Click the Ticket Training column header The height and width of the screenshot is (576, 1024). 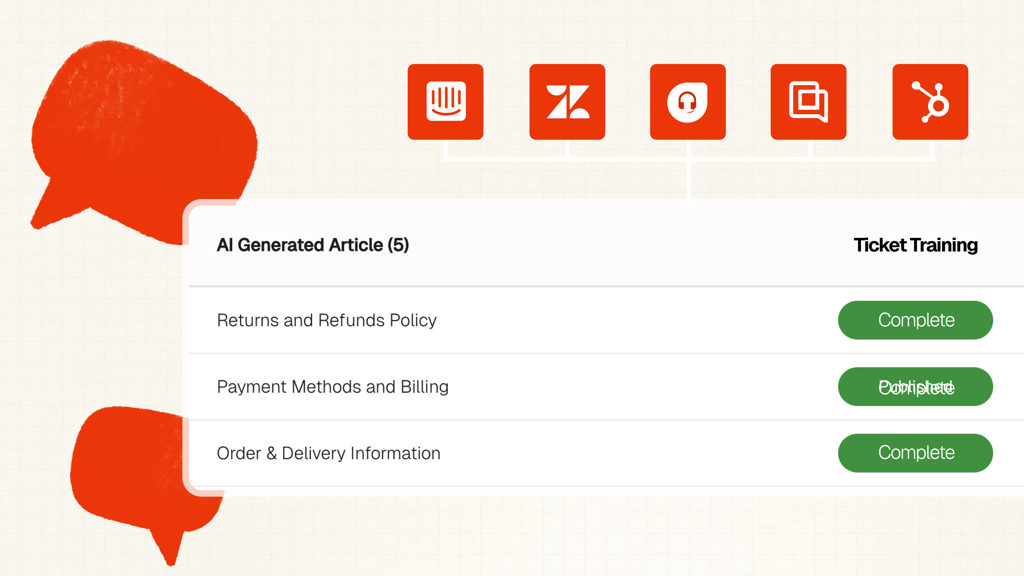916,245
